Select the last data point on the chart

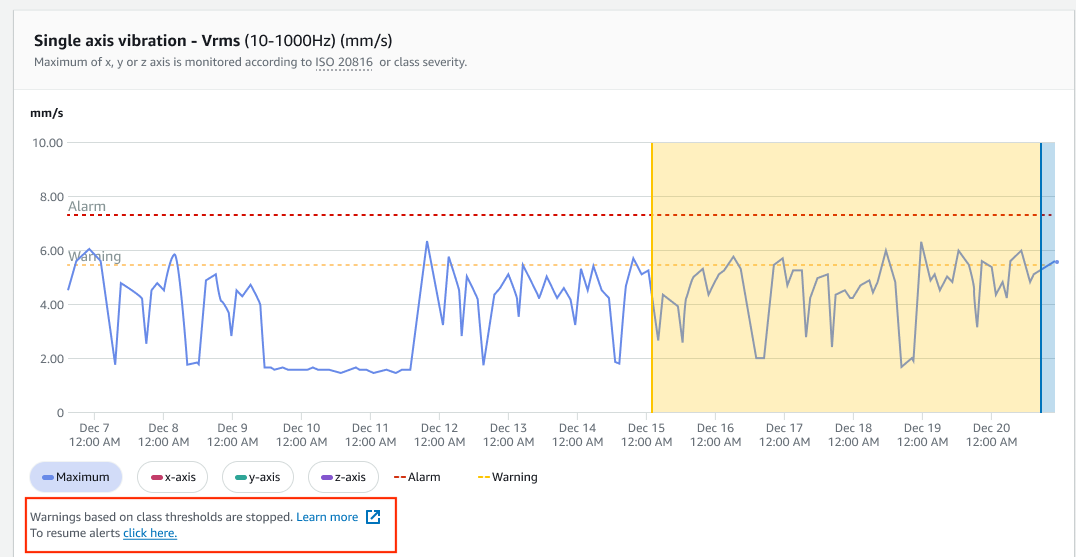1057,261
